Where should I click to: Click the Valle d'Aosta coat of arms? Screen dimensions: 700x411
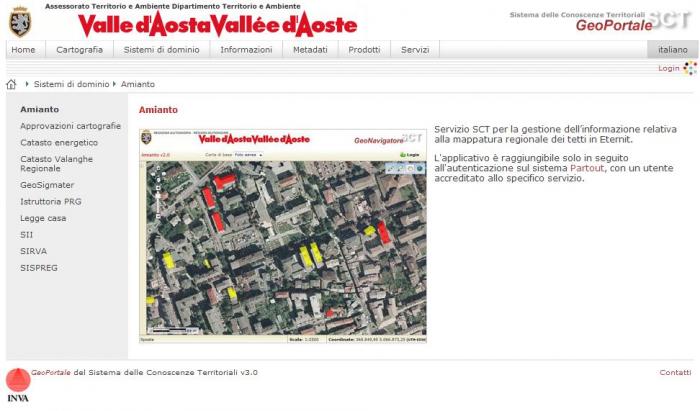[x=20, y=22]
